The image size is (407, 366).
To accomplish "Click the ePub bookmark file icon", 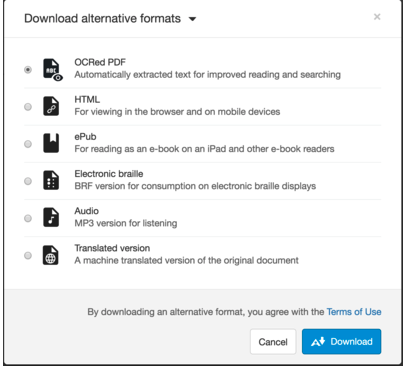I will click(x=51, y=143).
